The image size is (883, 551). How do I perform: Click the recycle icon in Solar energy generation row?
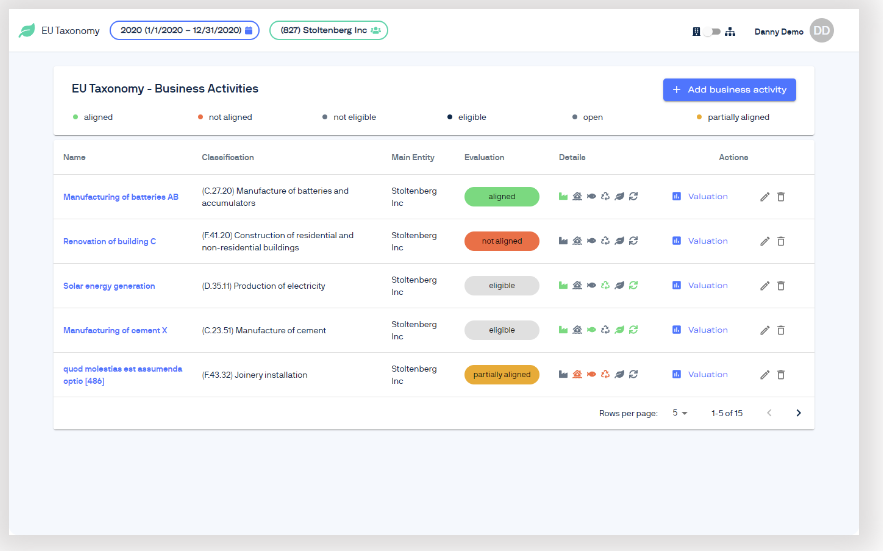(x=605, y=286)
